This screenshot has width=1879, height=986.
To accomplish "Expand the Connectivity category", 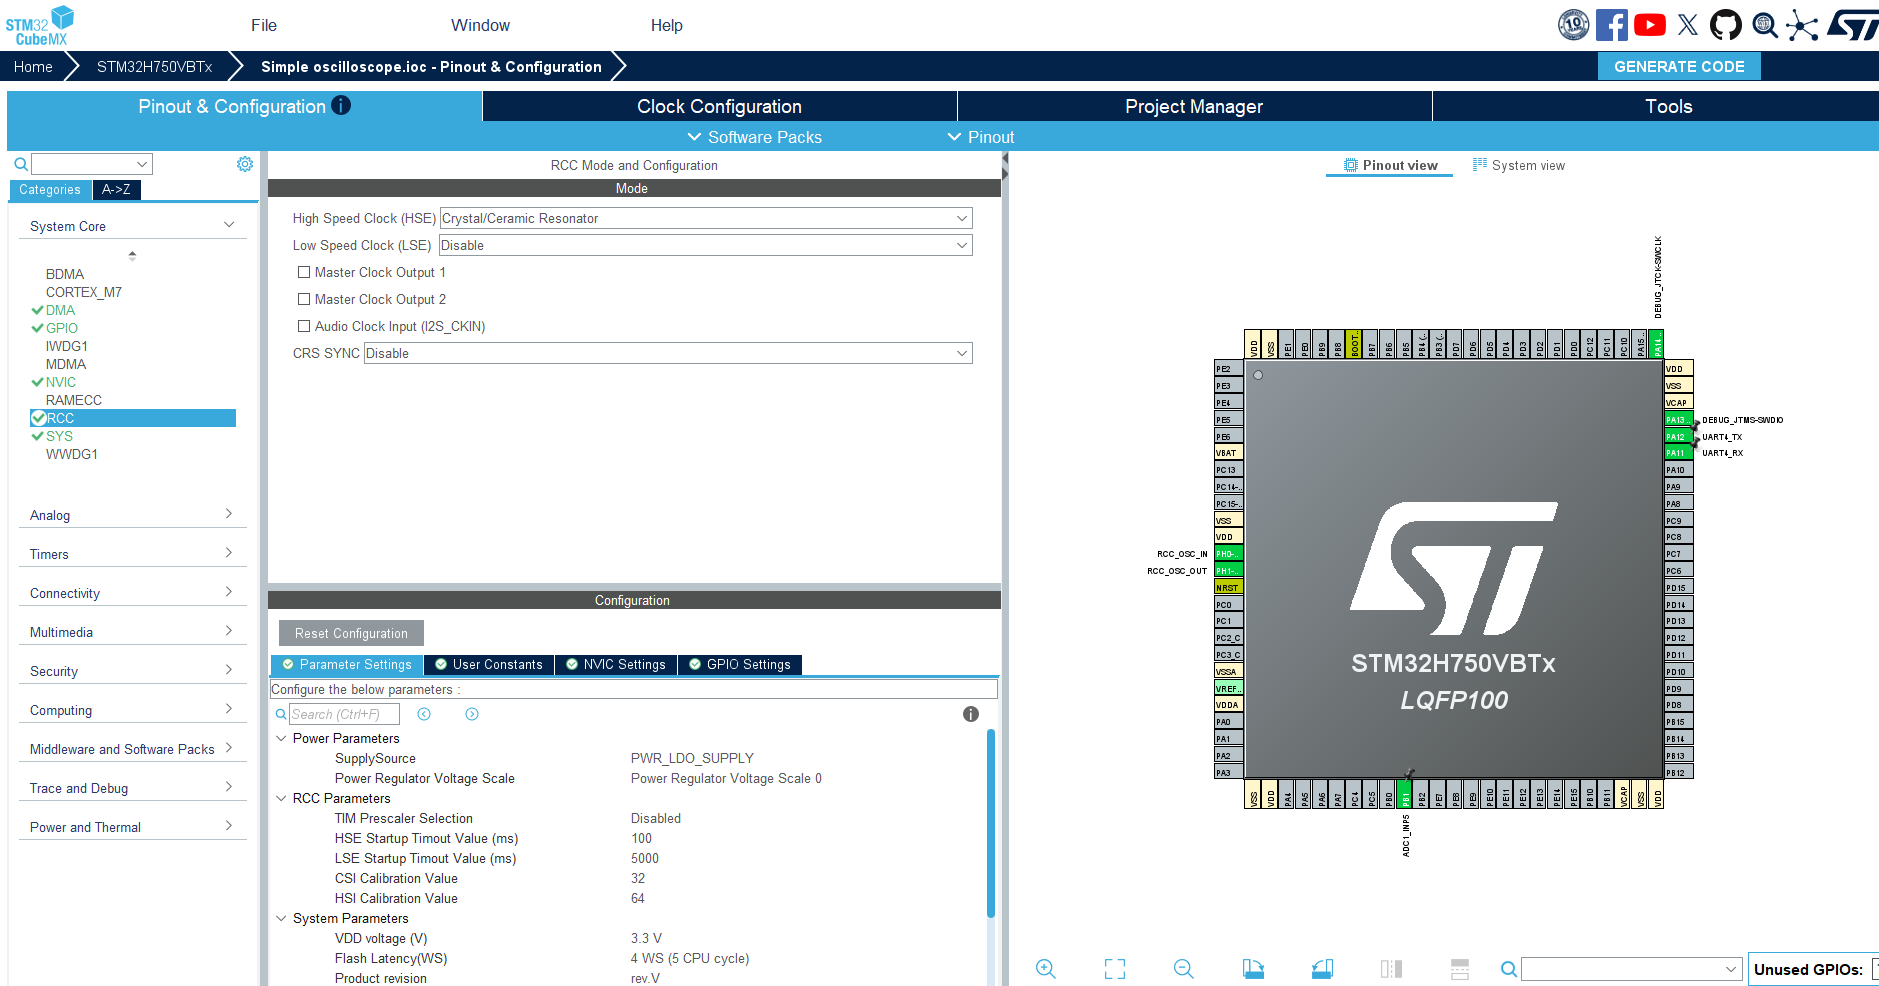I will 131,593.
